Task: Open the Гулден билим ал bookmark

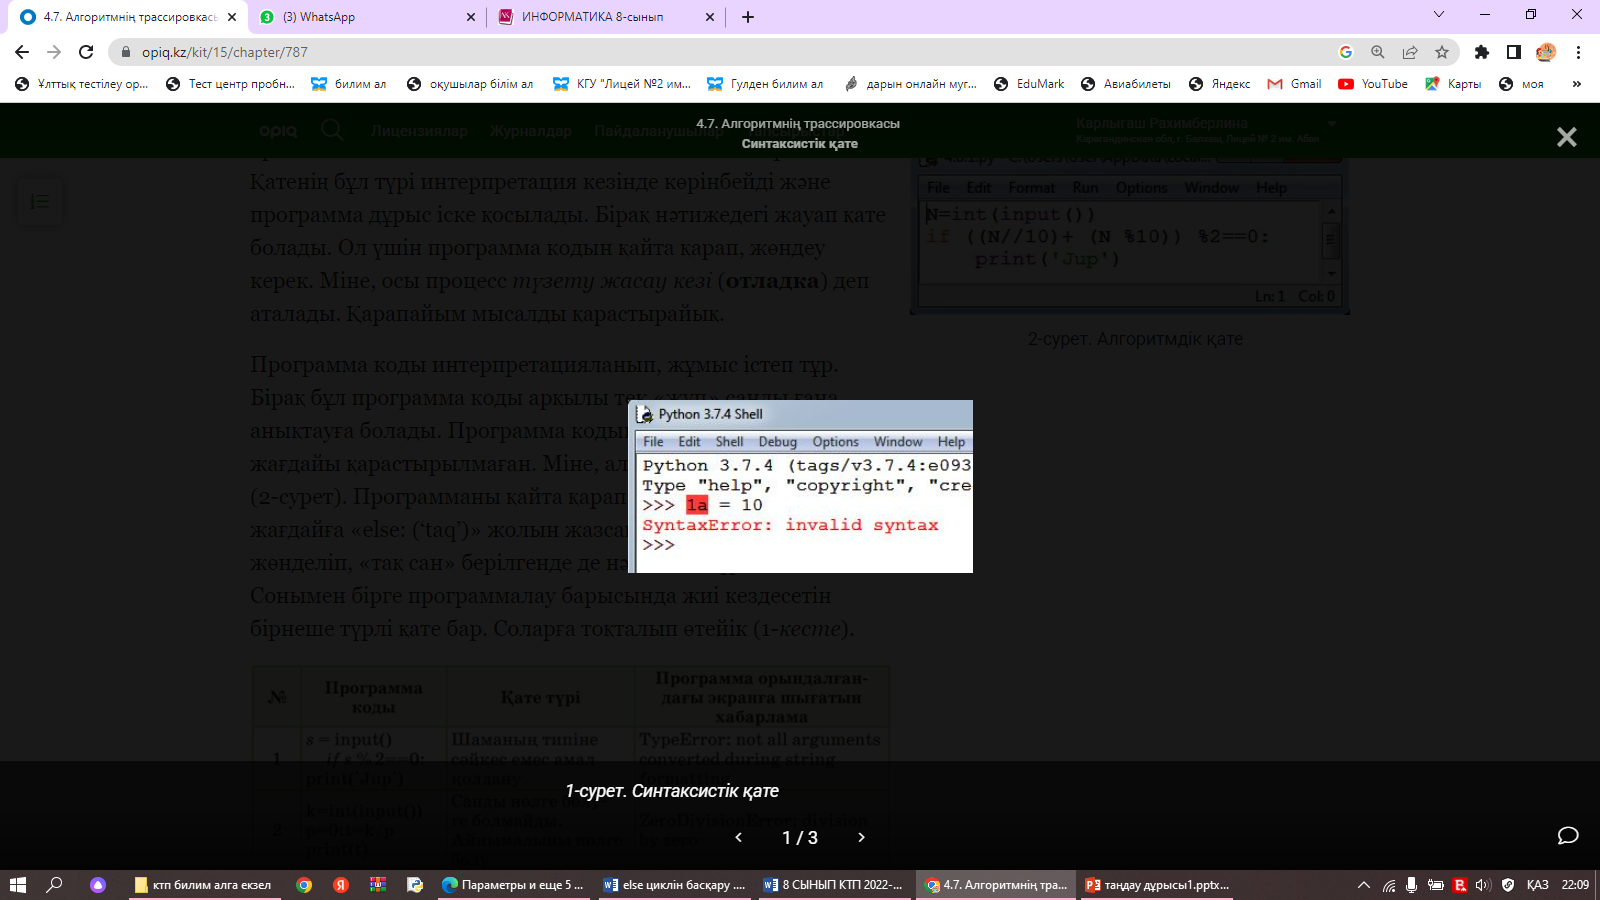Action: [x=765, y=84]
